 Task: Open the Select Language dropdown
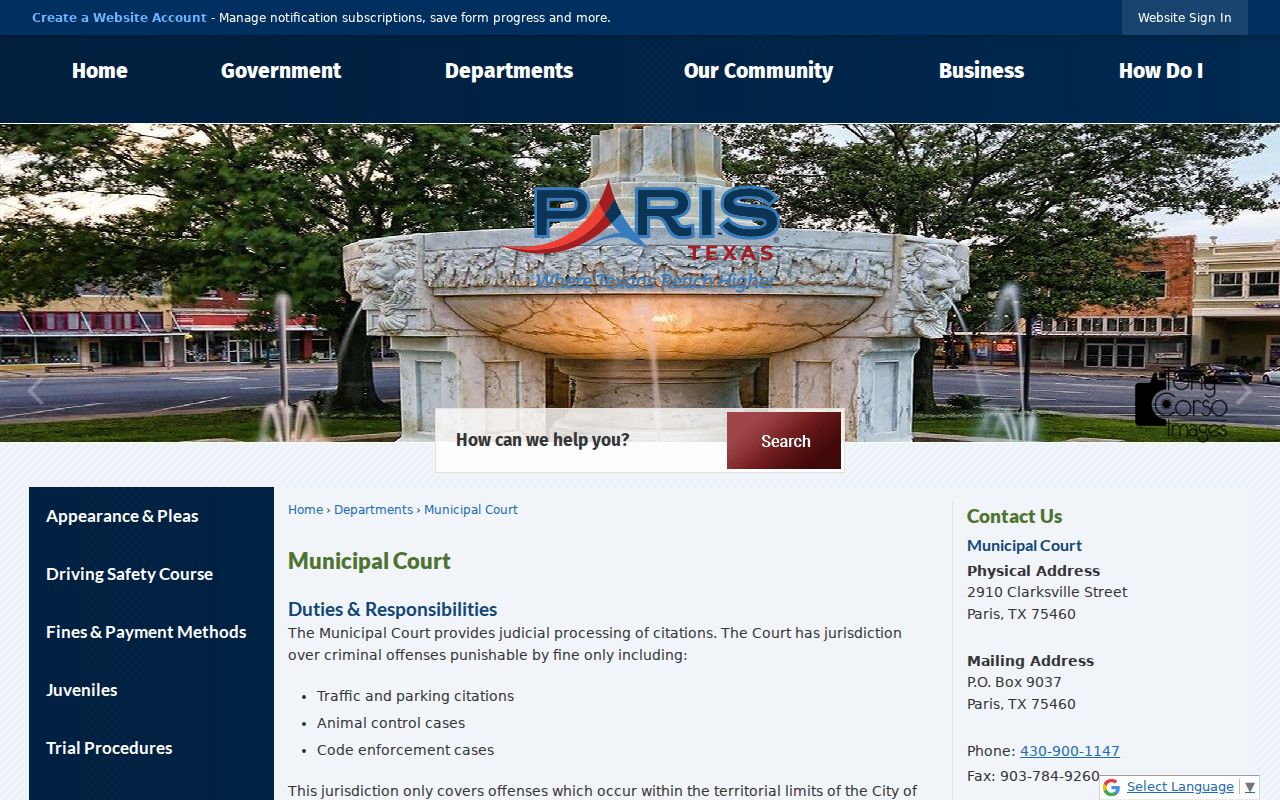[1190, 787]
